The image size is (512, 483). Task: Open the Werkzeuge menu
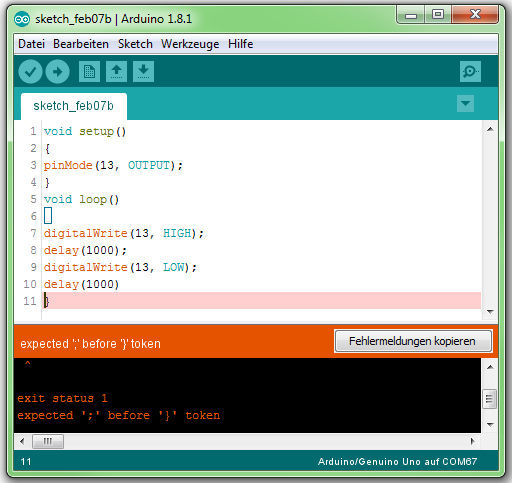coord(190,44)
